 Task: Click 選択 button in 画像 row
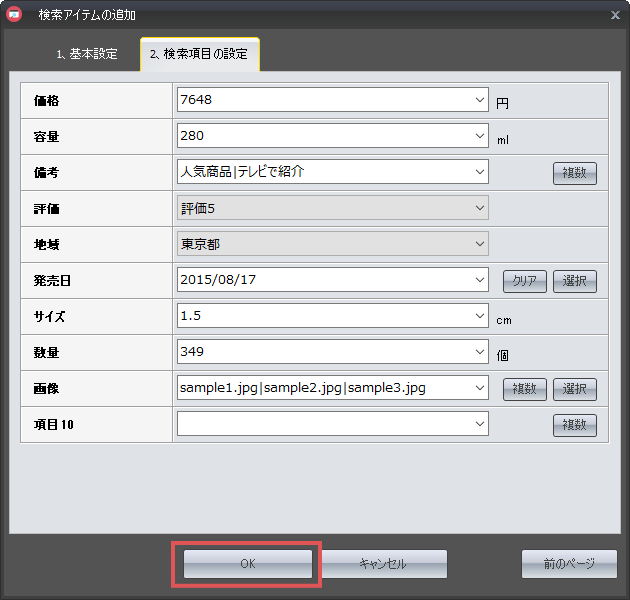pyautogui.click(x=574, y=389)
